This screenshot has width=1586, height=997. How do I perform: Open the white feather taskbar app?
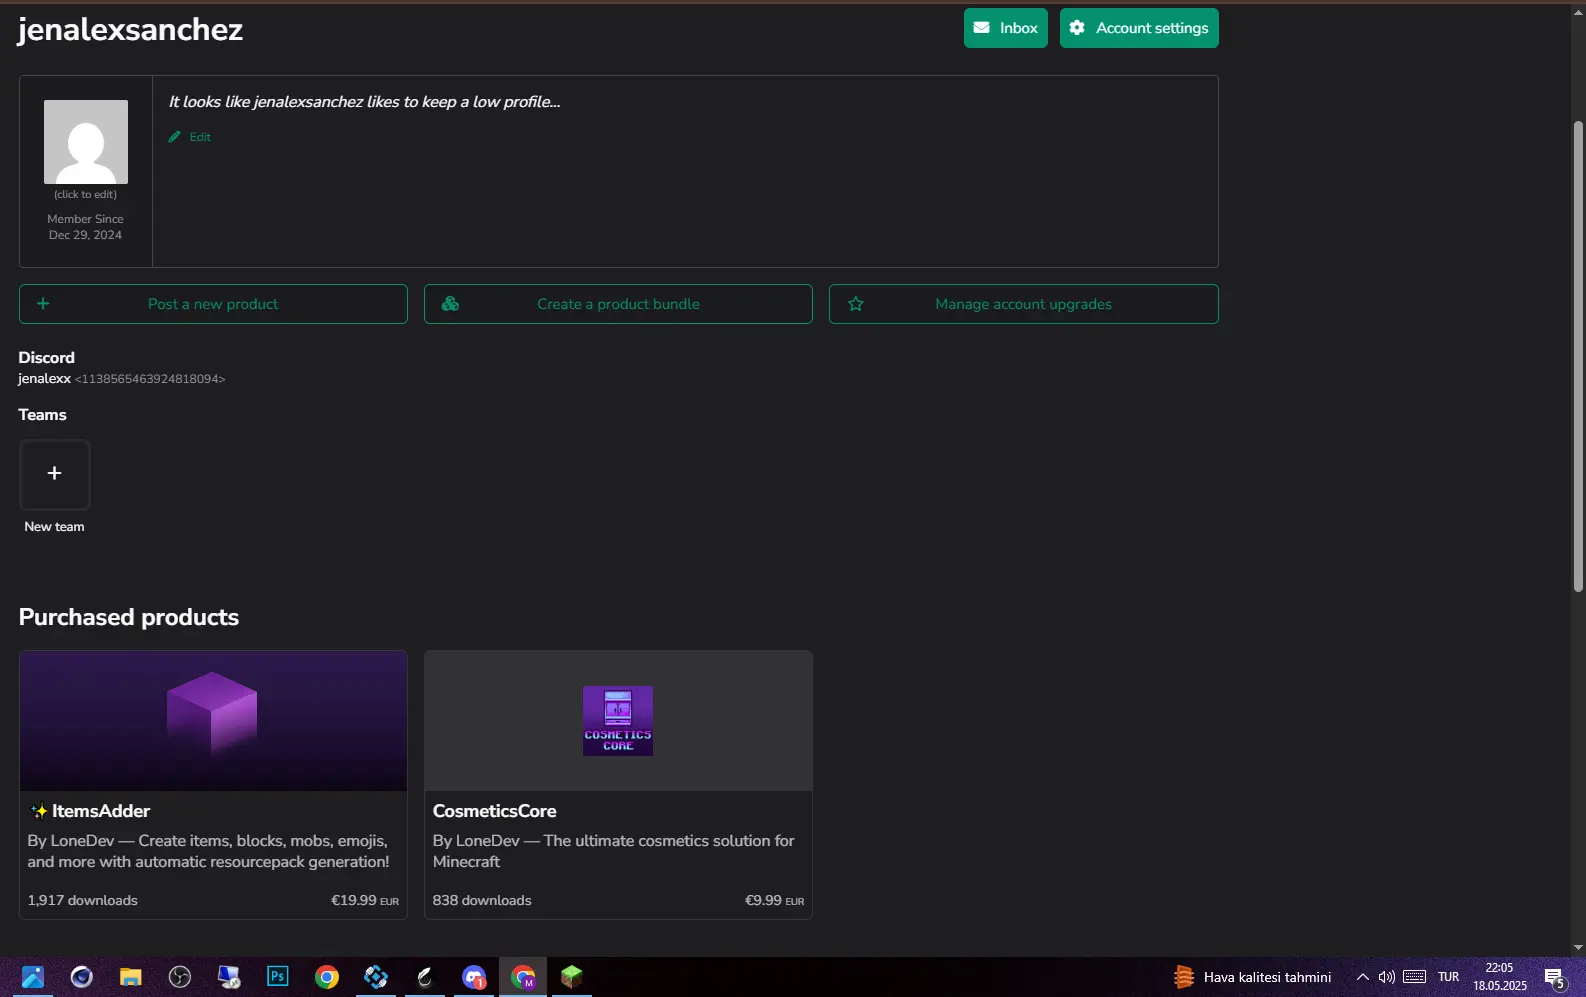[x=425, y=977]
